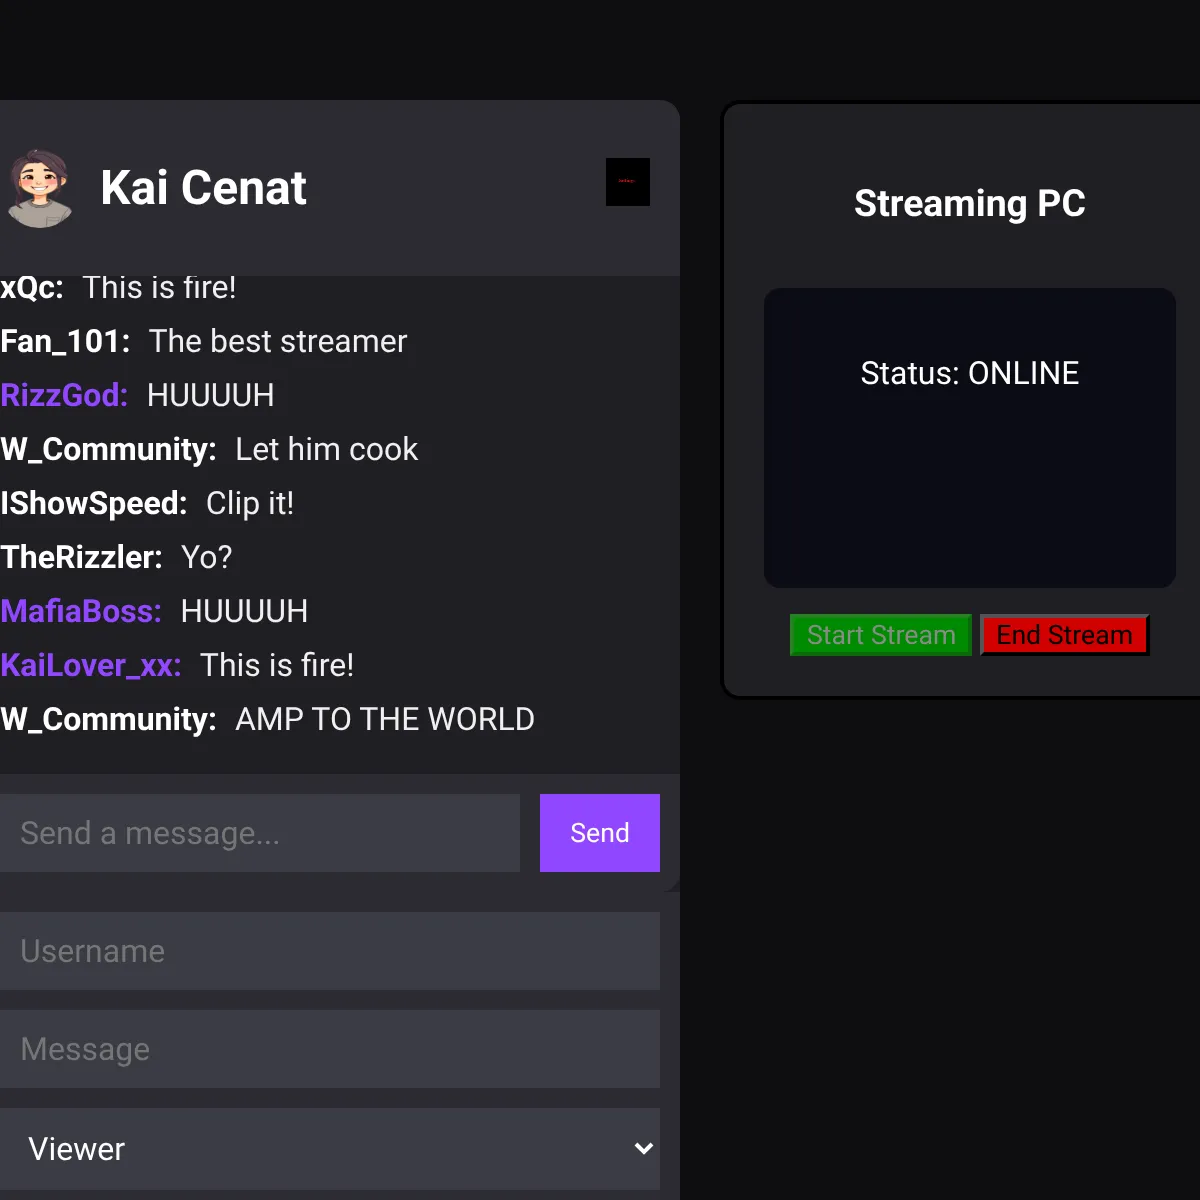Focus the Send a message field
This screenshot has width=1200, height=1200.
(260, 833)
